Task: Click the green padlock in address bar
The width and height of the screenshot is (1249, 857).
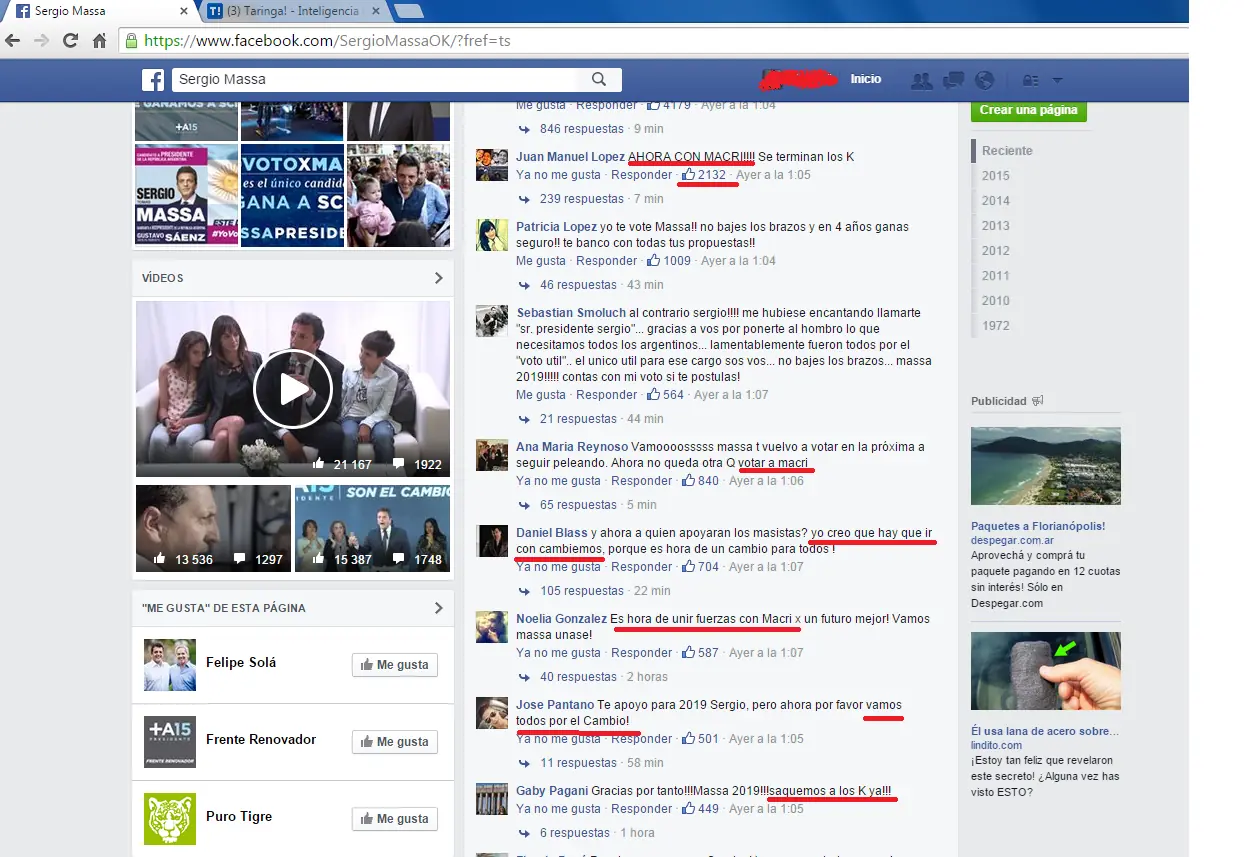Action: point(132,41)
